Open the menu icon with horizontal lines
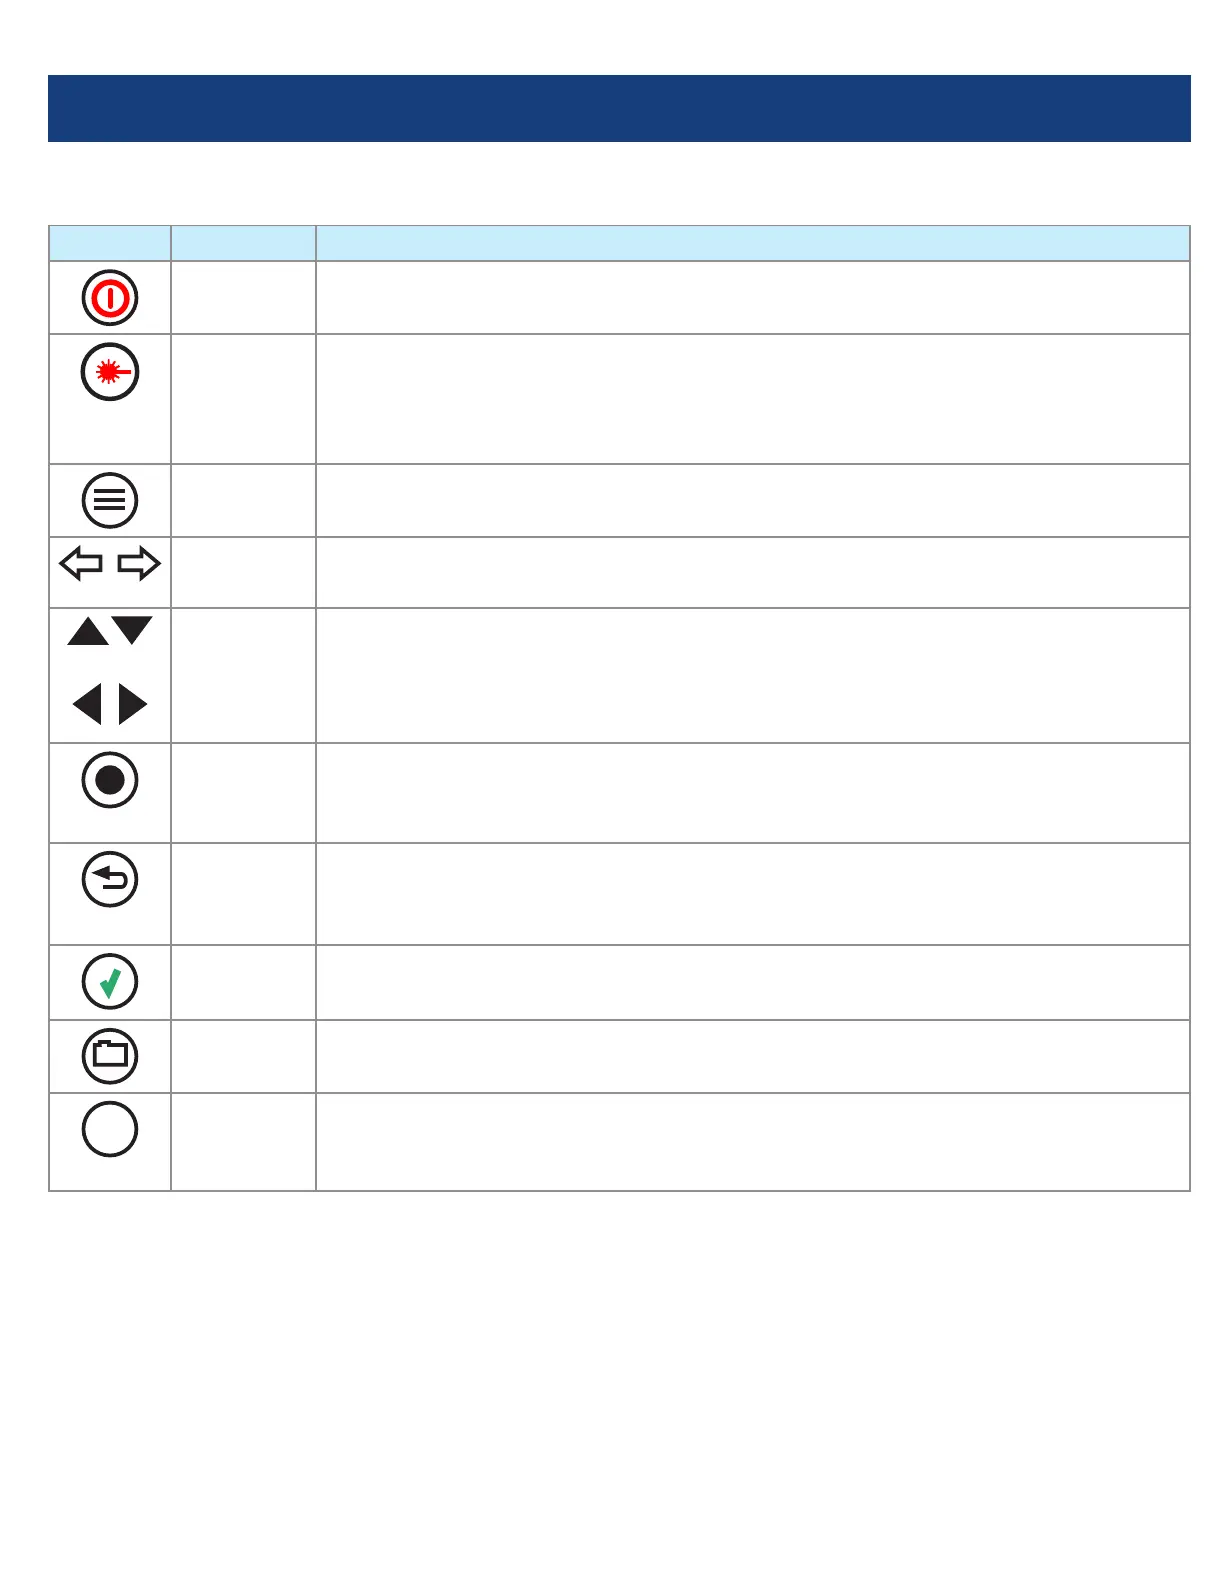 [x=110, y=500]
